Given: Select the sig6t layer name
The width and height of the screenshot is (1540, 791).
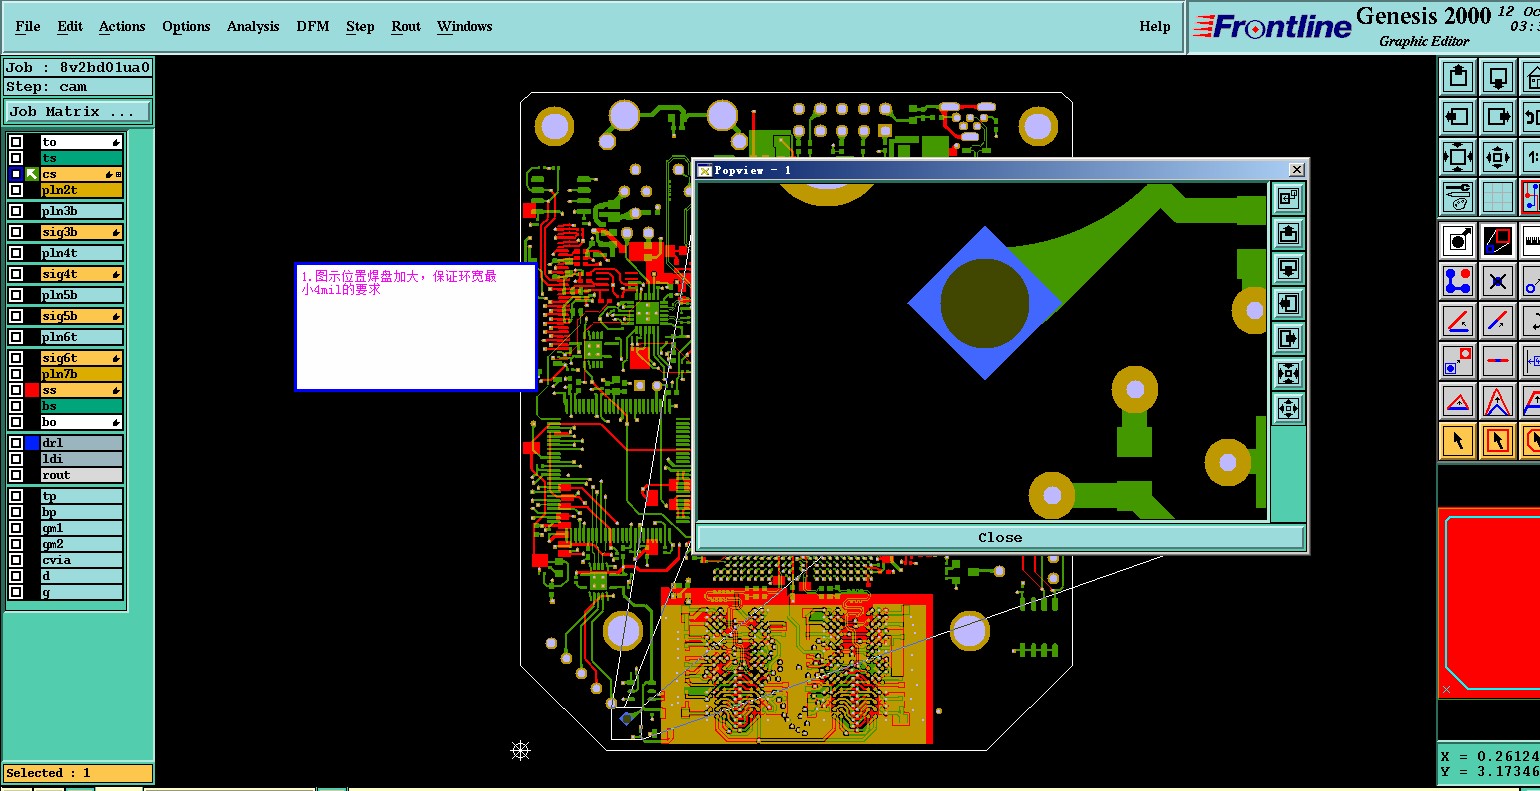Looking at the screenshot, I should point(82,358).
